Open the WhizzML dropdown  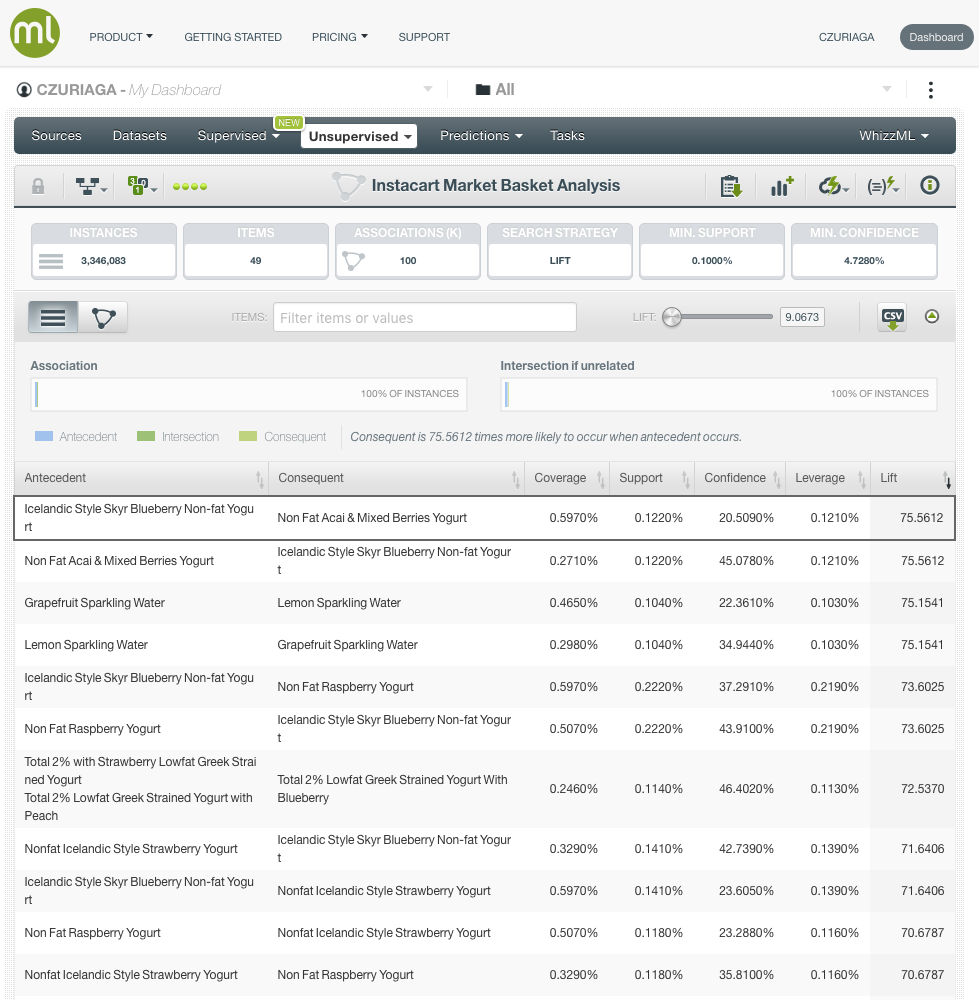[893, 136]
